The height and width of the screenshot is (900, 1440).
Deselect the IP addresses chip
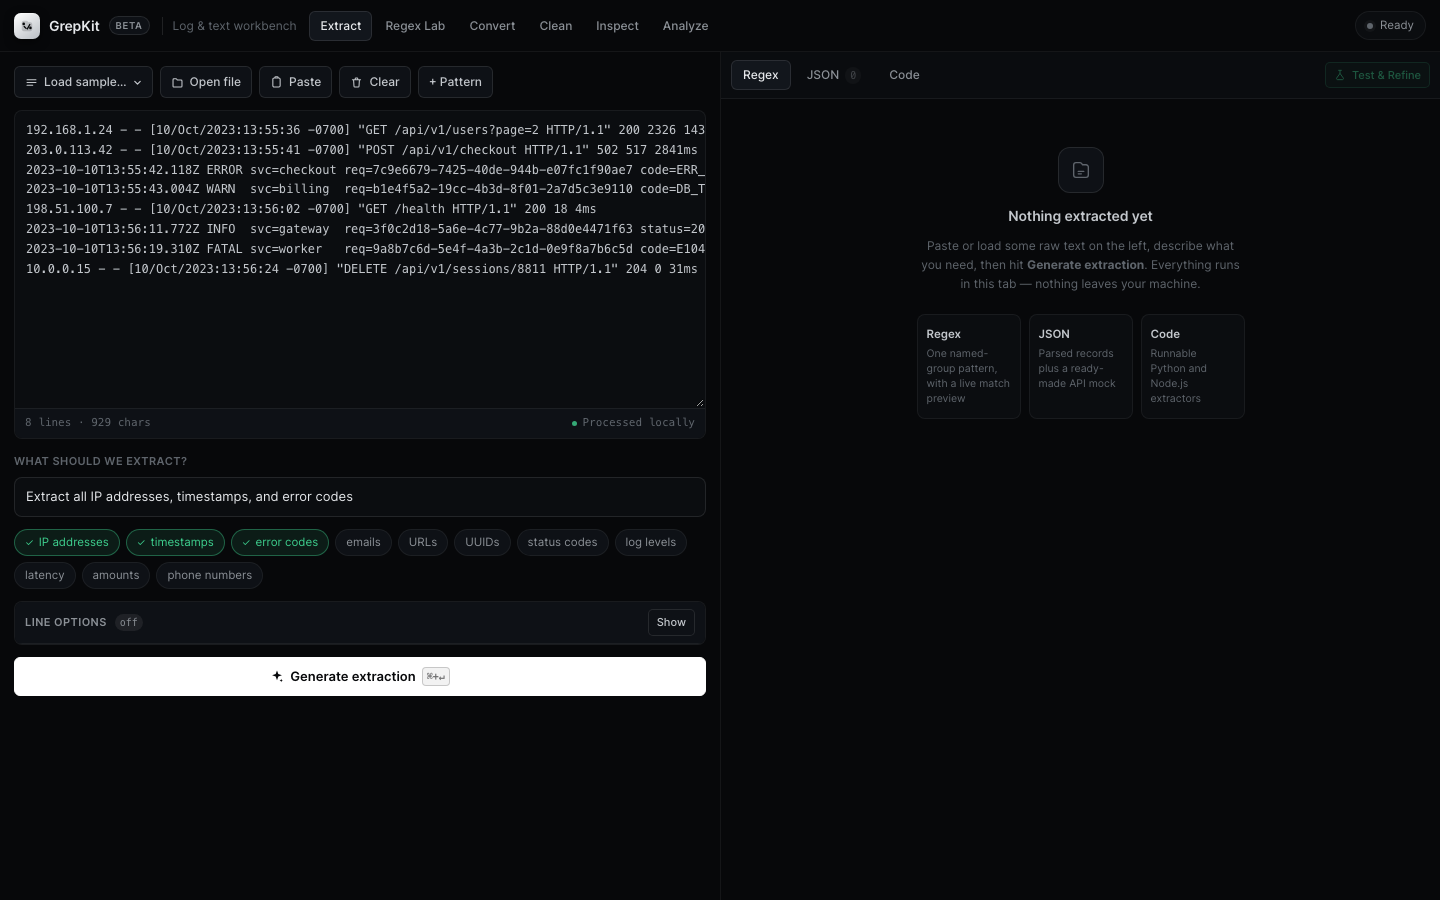pos(67,542)
